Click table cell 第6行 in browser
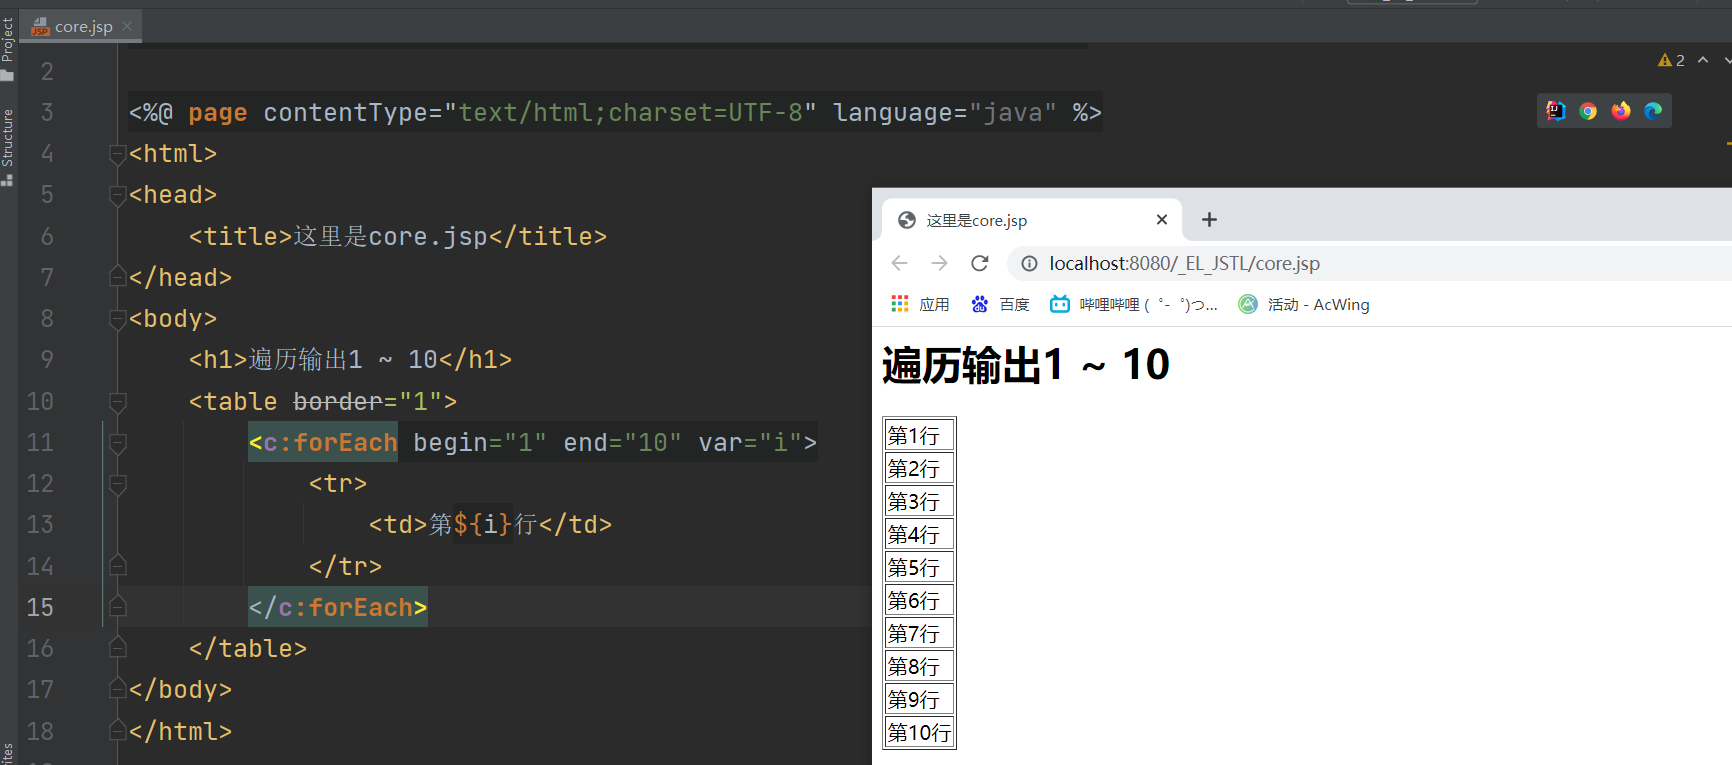Viewport: 1732px width, 765px height. pyautogui.click(x=919, y=600)
